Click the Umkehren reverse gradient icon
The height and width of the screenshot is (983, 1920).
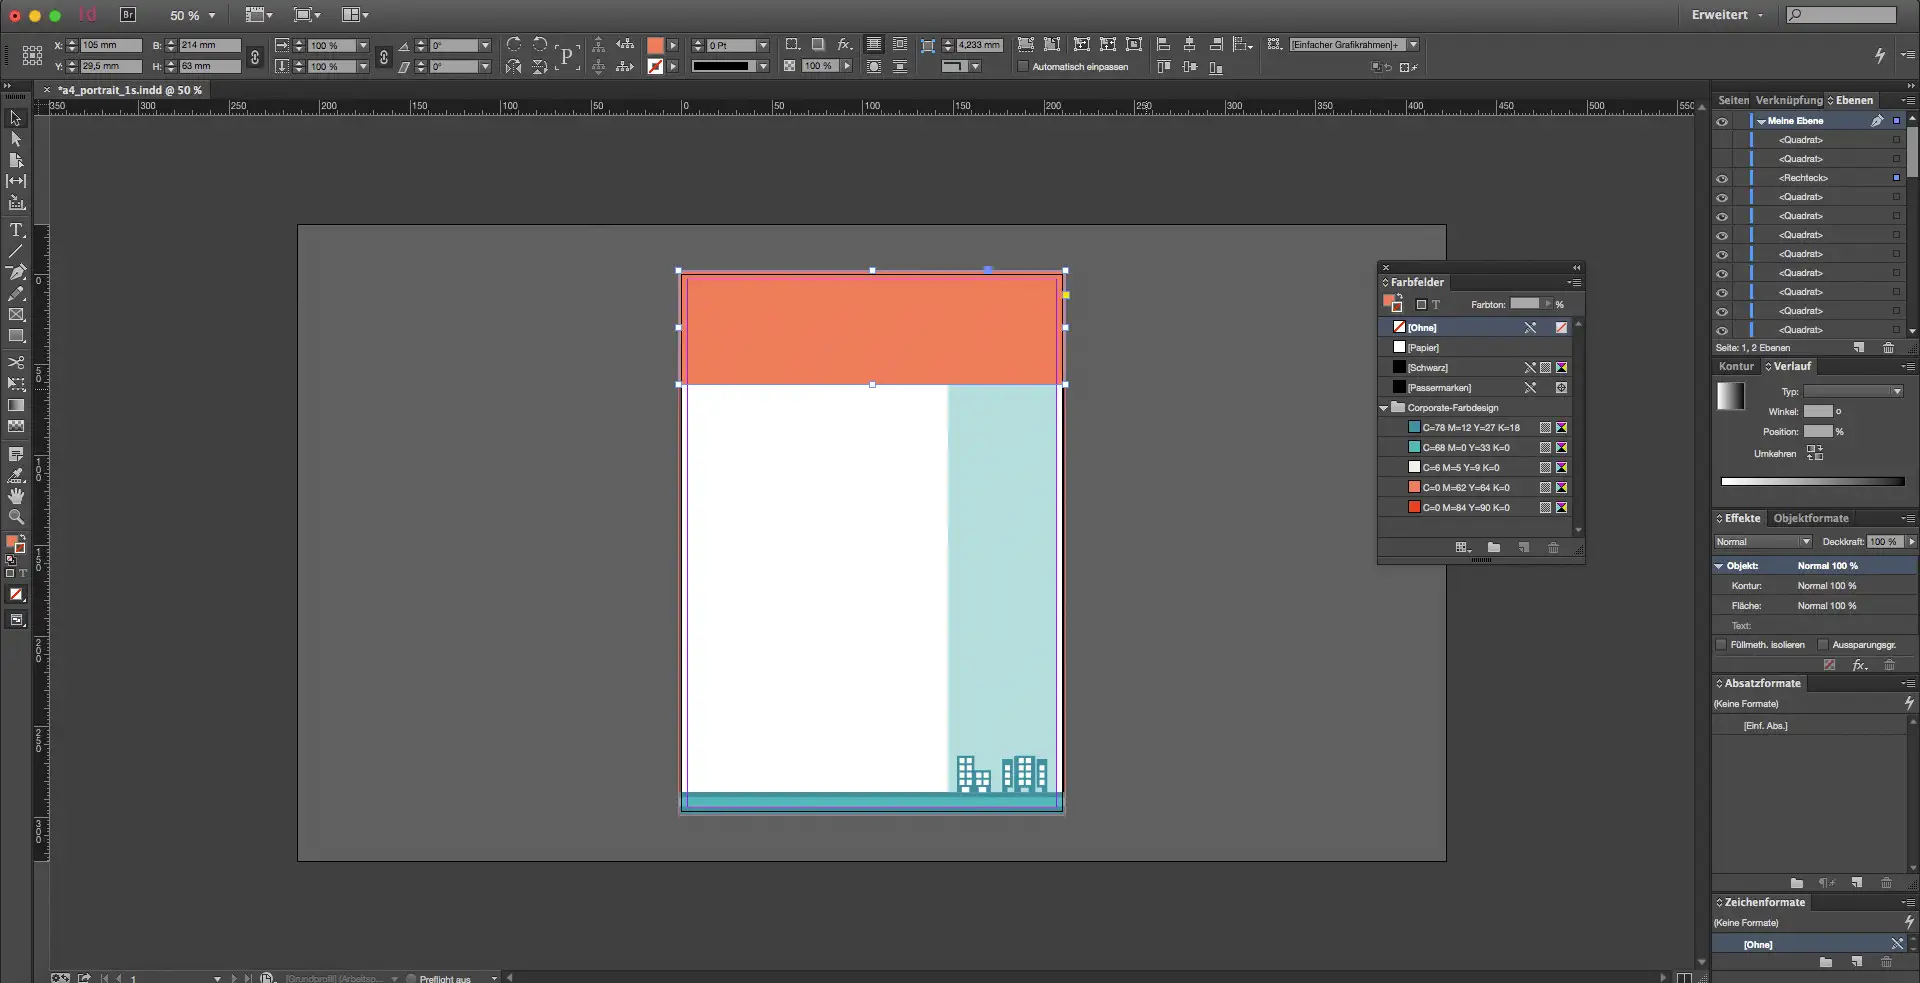point(1814,453)
